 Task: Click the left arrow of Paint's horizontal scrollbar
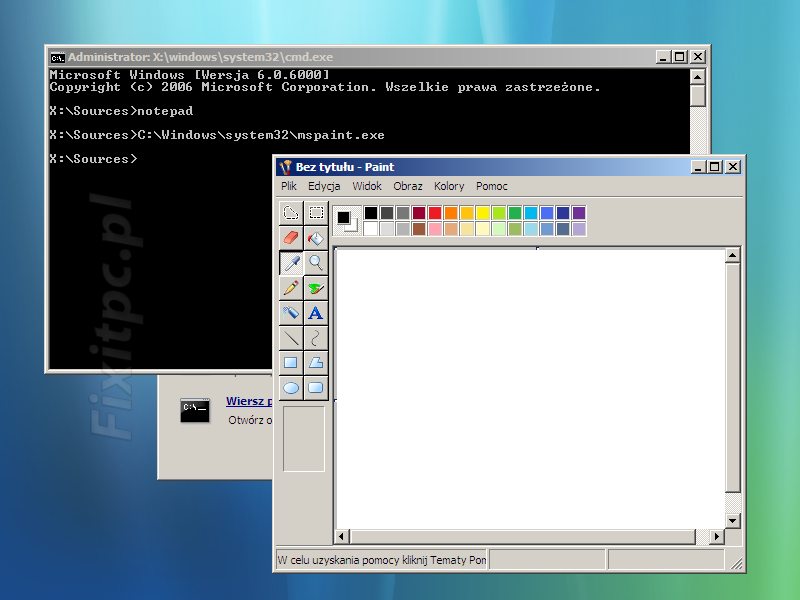pos(341,536)
